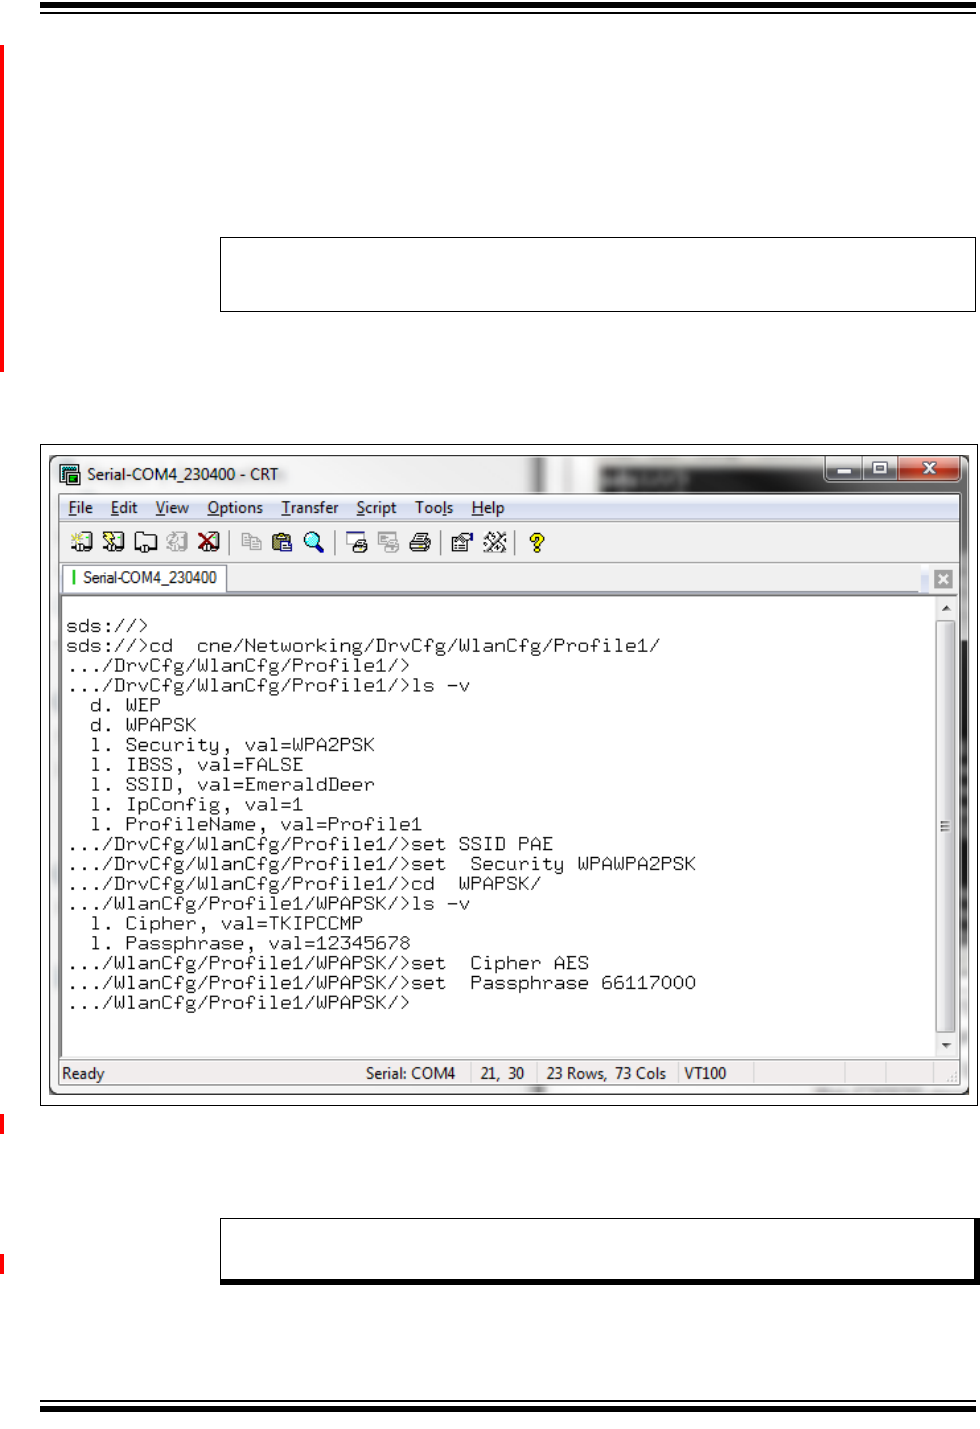Screen dimensions: 980x1429
Task: Open the Tools menu
Action: pyautogui.click(x=434, y=508)
